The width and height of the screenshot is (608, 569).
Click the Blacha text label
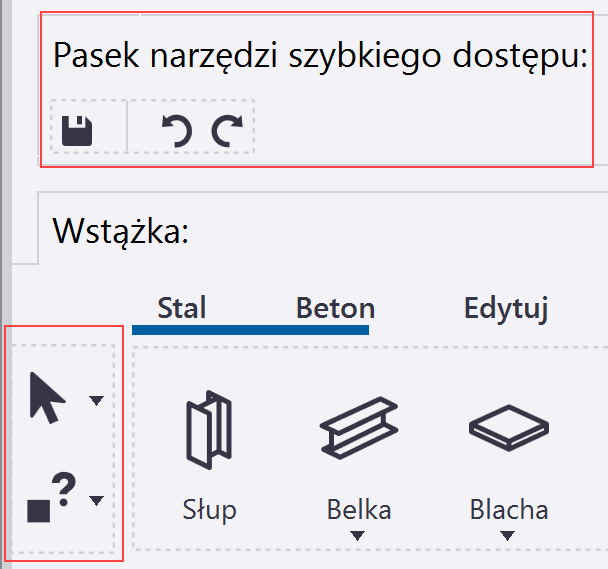tap(508, 509)
